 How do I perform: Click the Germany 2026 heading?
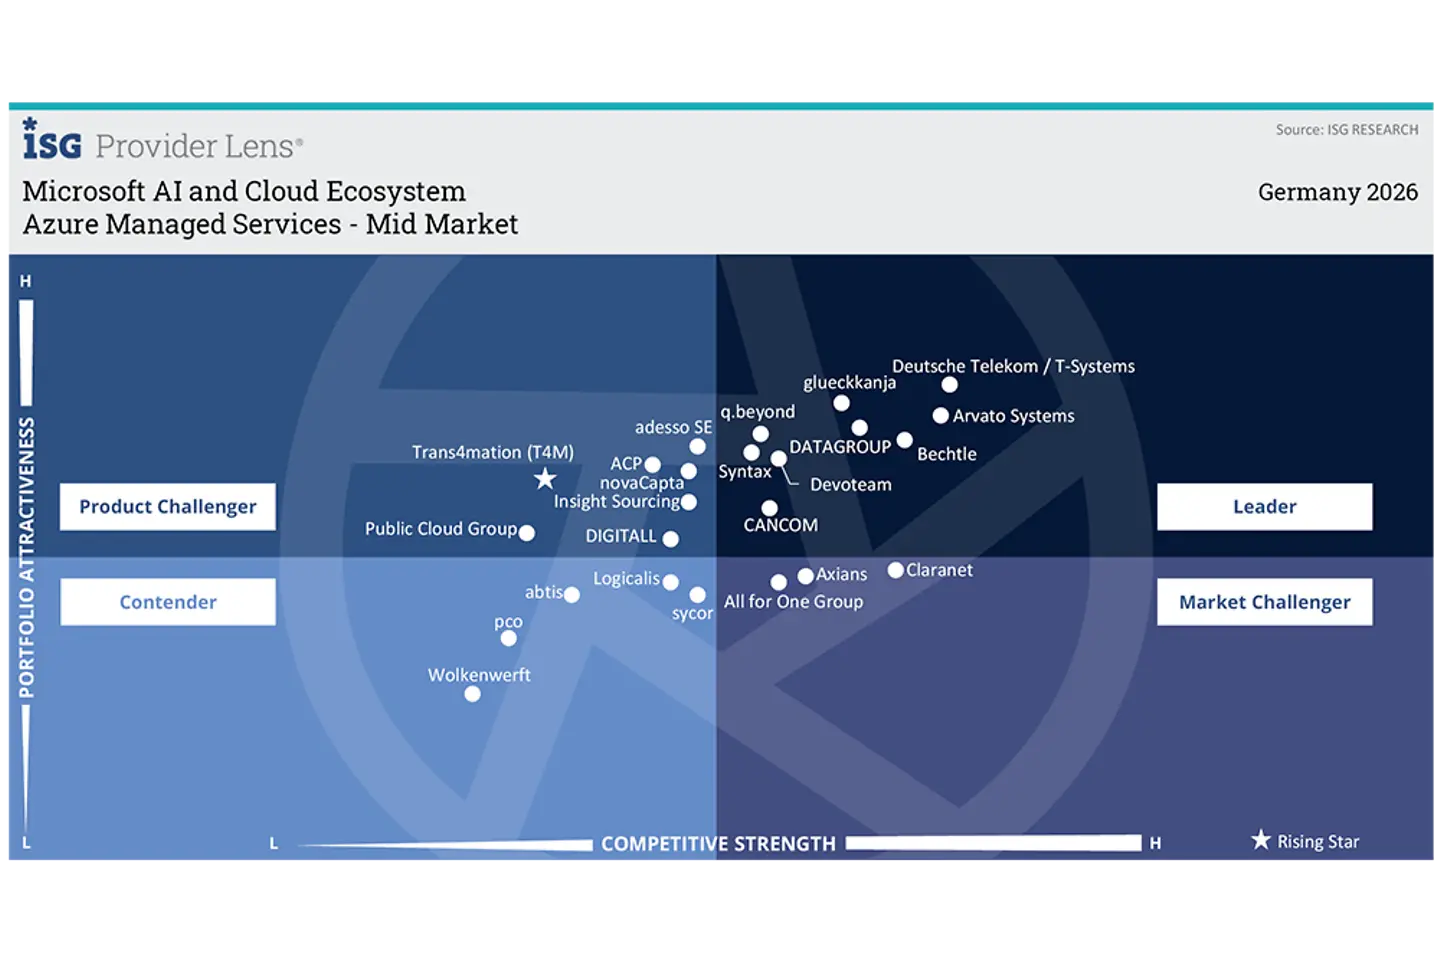(x=1338, y=192)
